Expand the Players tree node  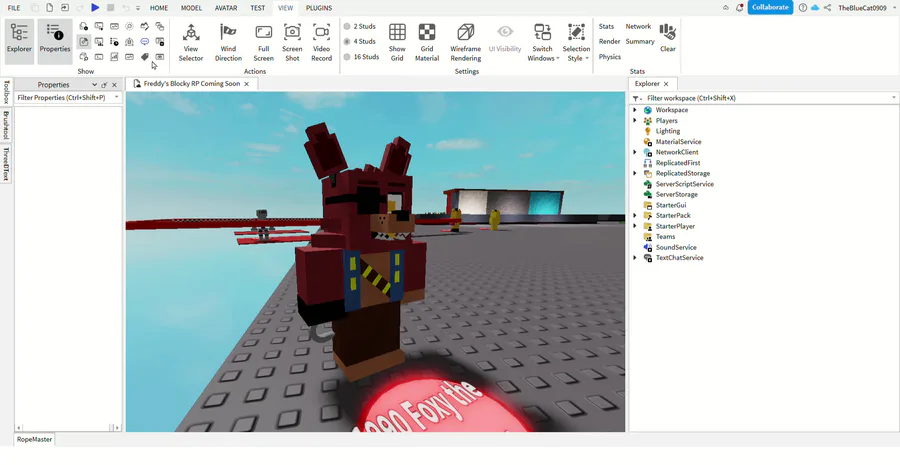[x=635, y=121]
